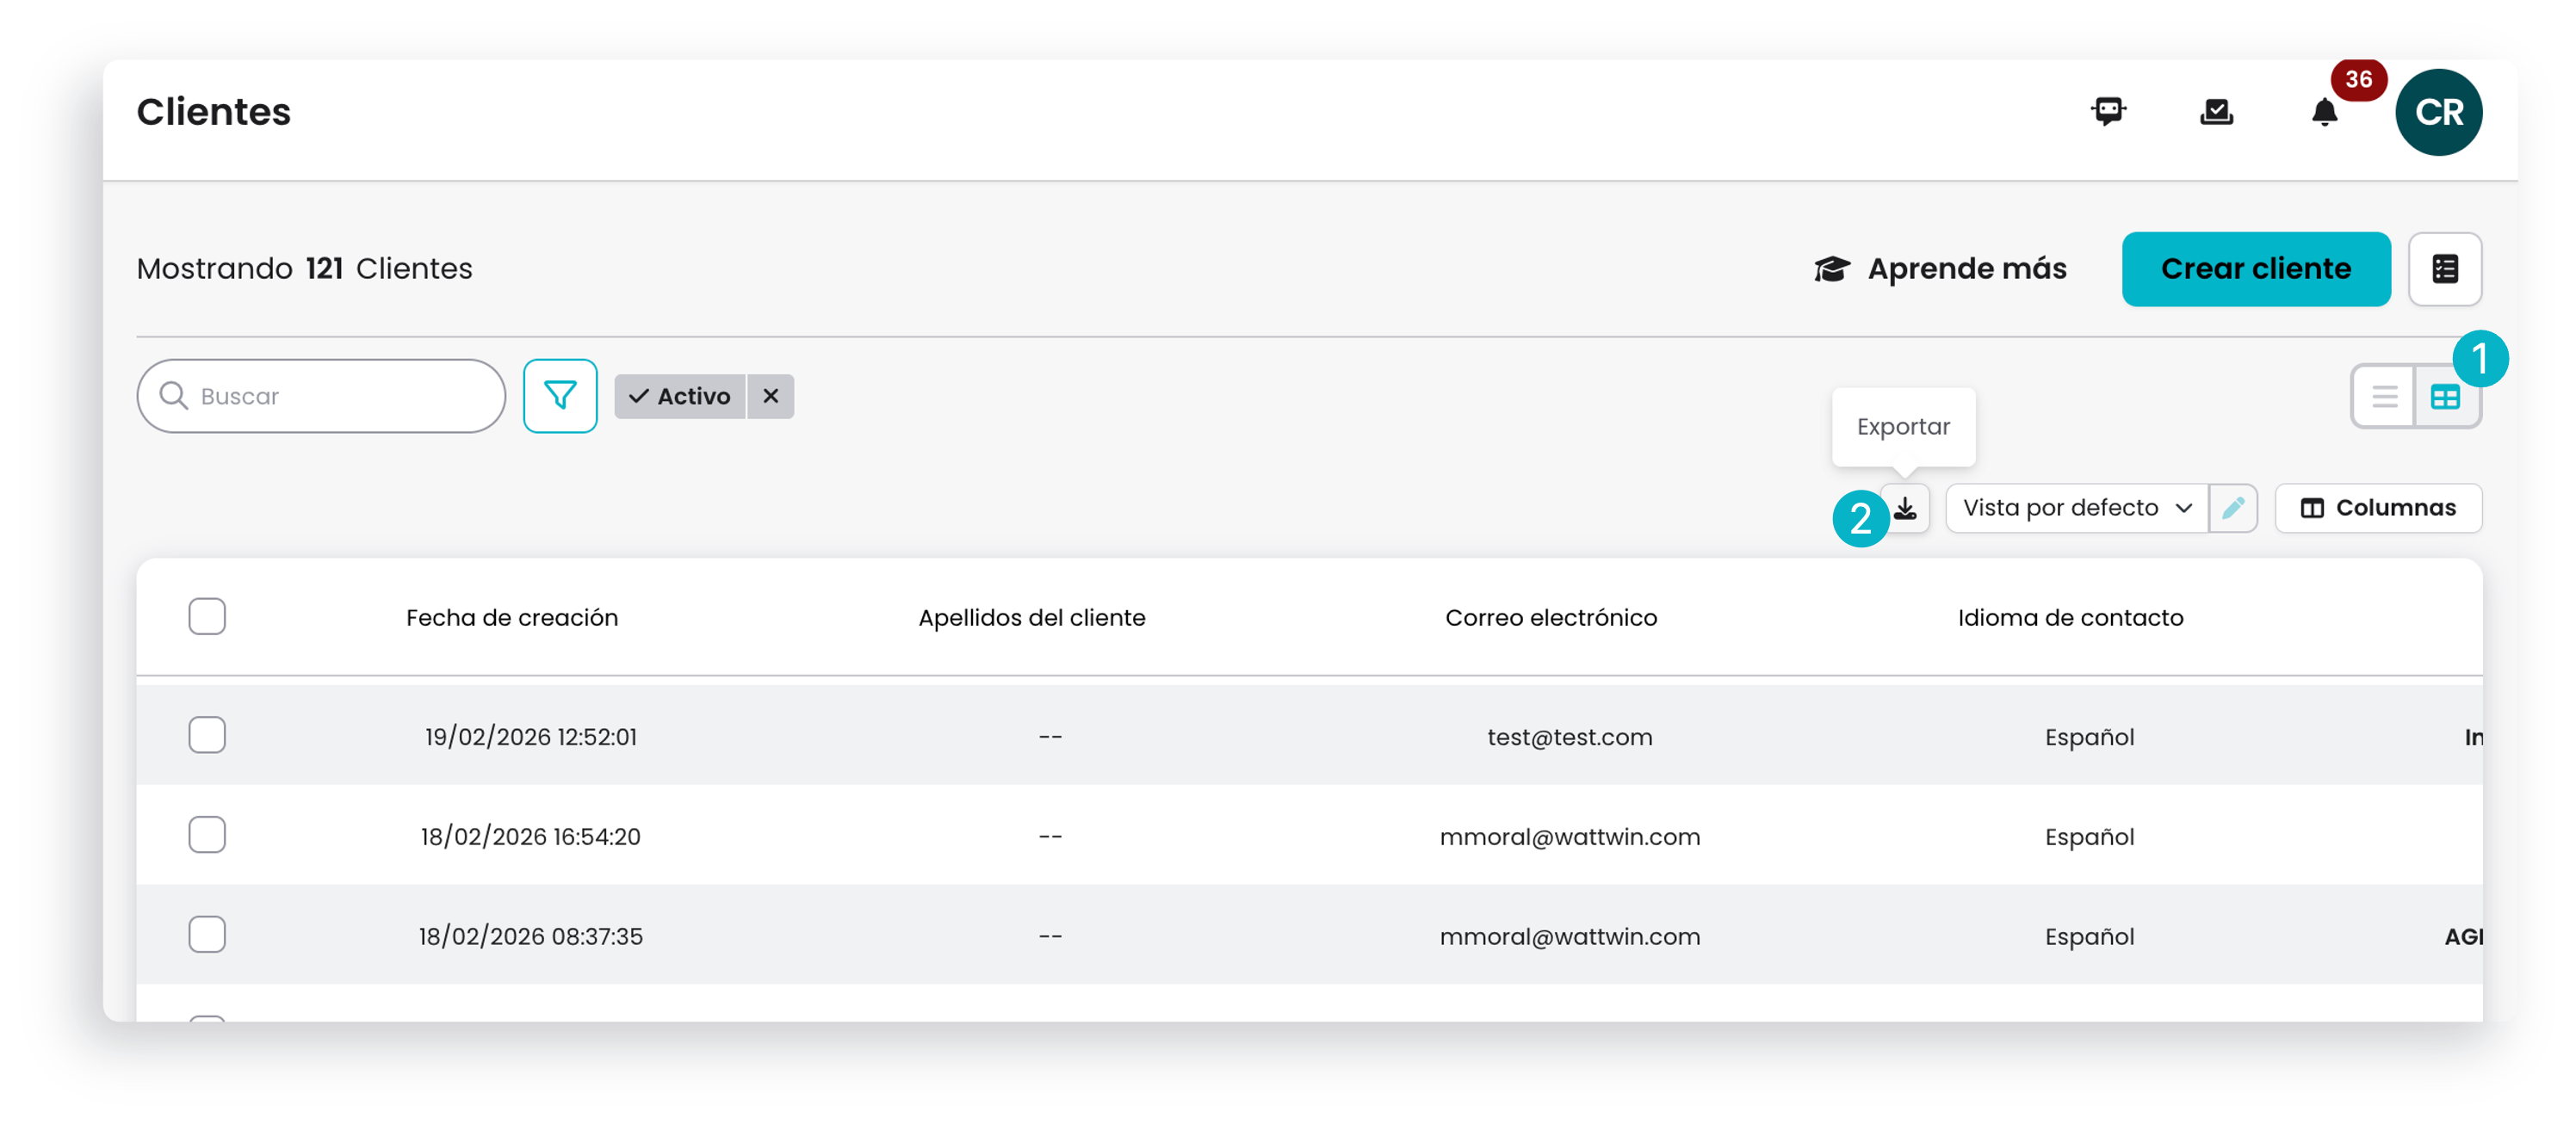Click the CR user avatar
The image size is (2576, 1124).
coord(2437,112)
